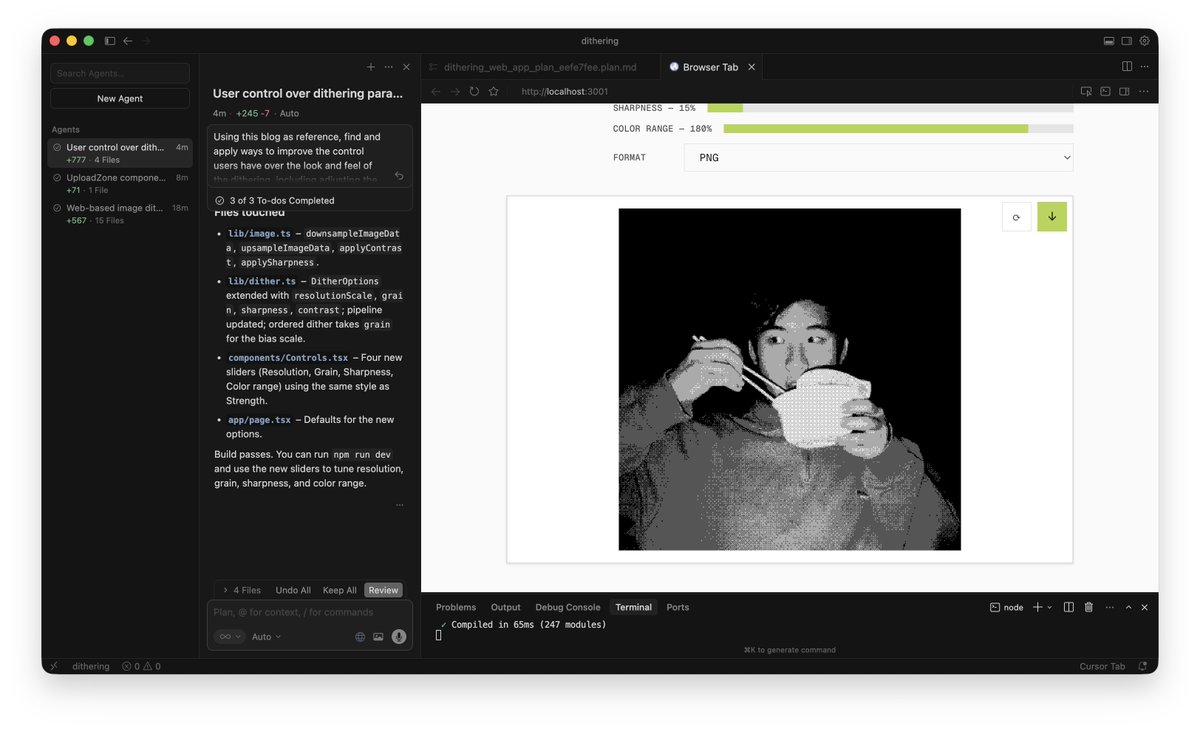1200x729 pixels.
Task: Open the Output panel tab
Action: click(x=505, y=607)
